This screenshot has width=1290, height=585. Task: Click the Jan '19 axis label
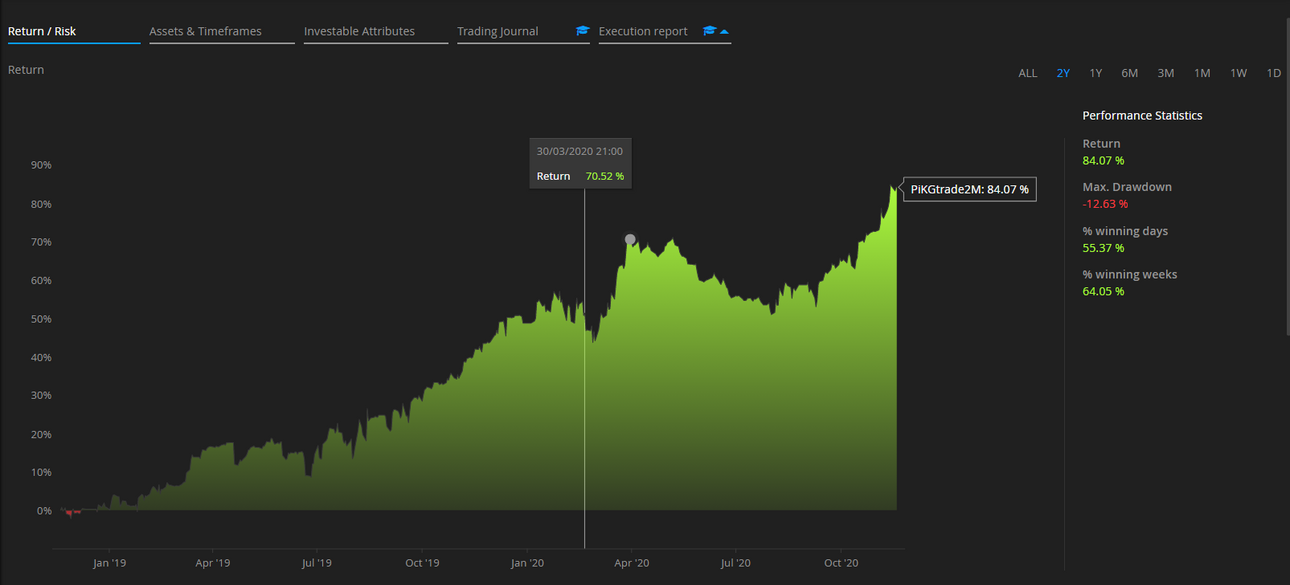tap(109, 563)
